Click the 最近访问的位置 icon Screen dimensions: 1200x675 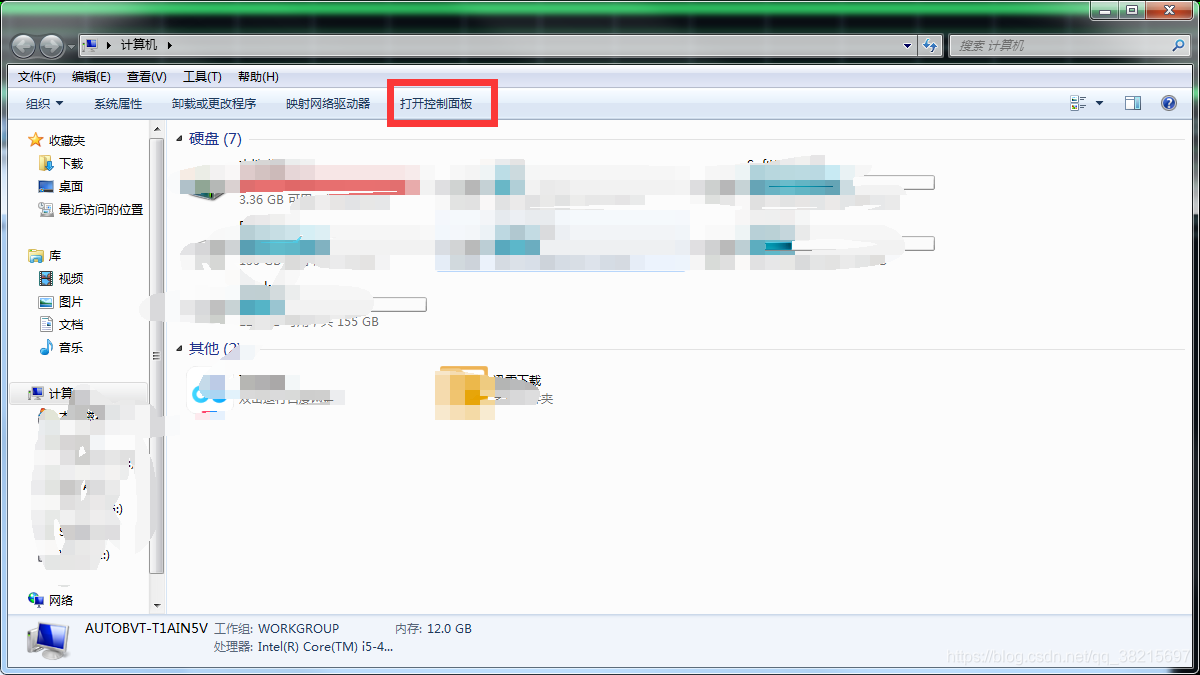(45, 209)
